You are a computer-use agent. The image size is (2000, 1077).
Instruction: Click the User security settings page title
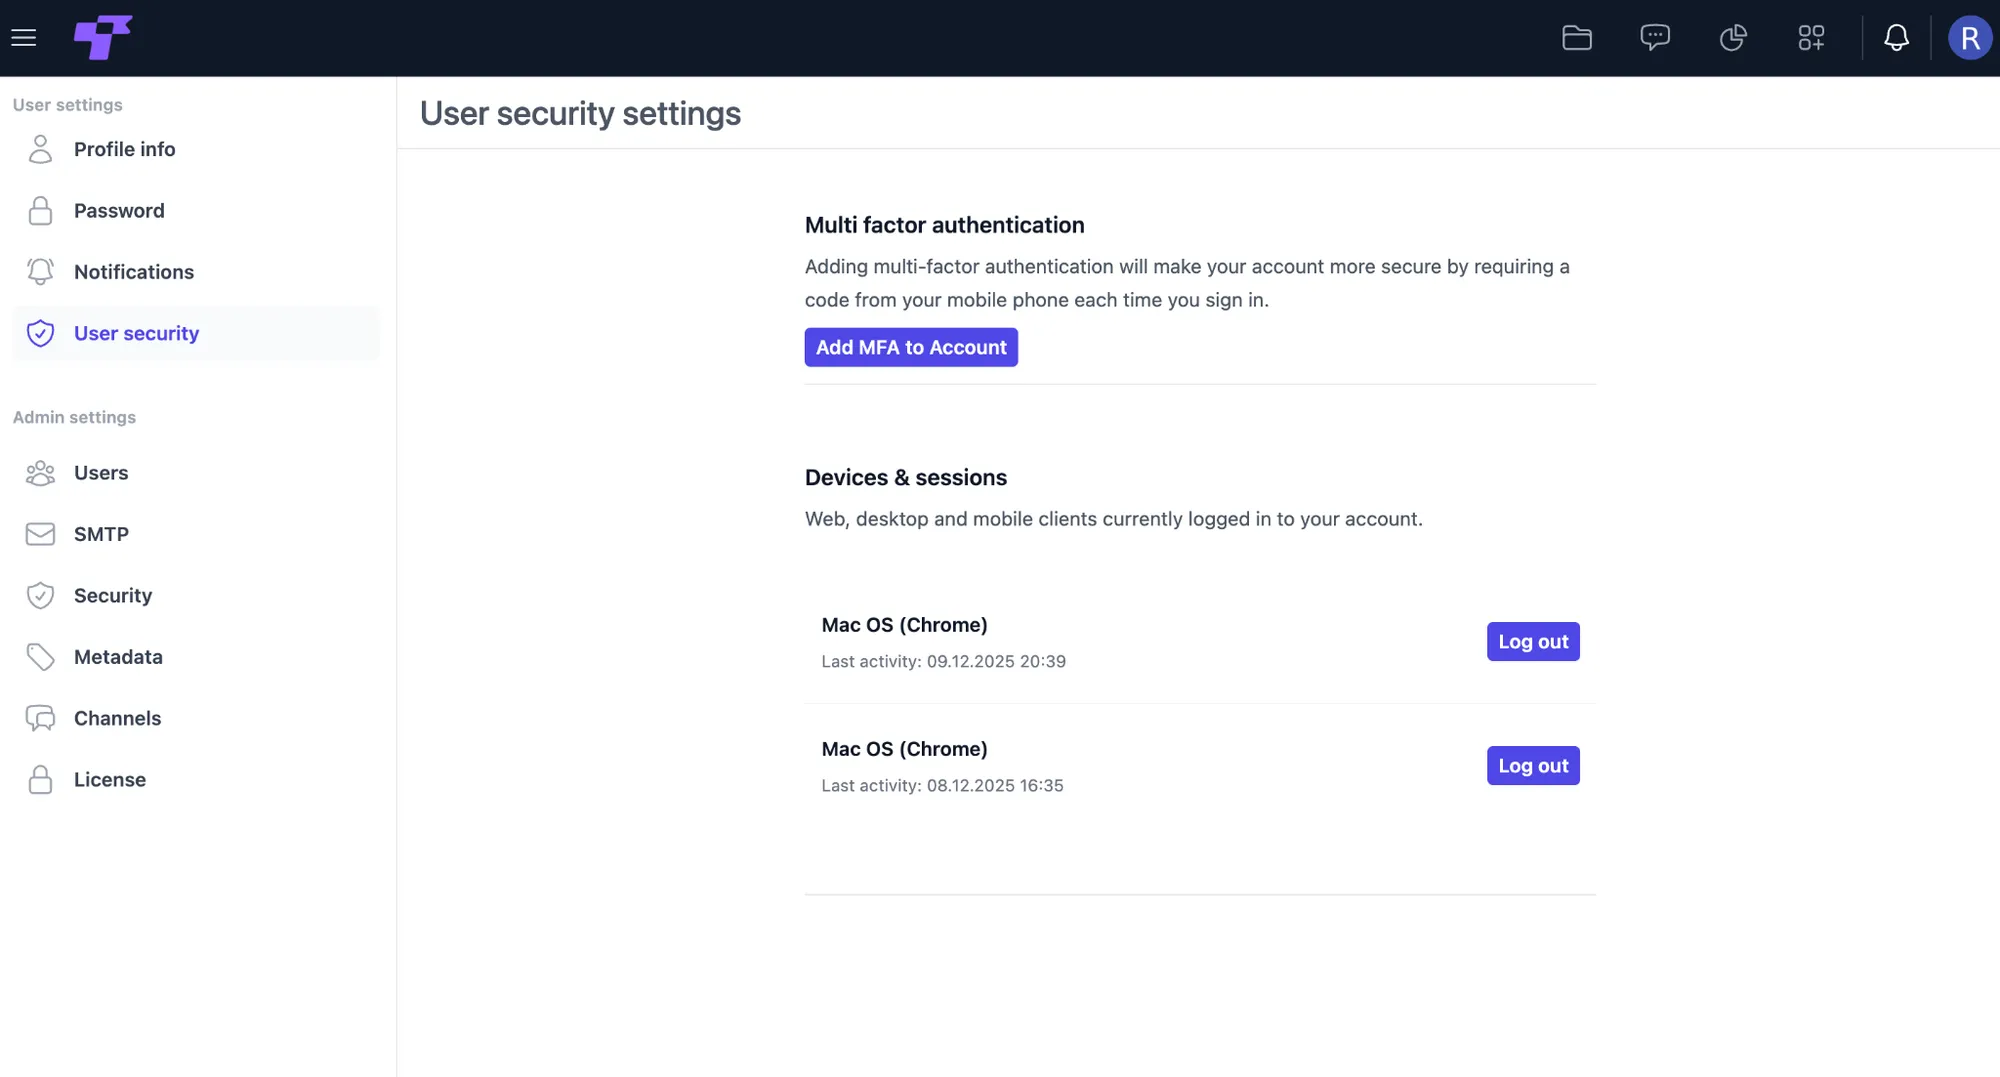pyautogui.click(x=580, y=113)
